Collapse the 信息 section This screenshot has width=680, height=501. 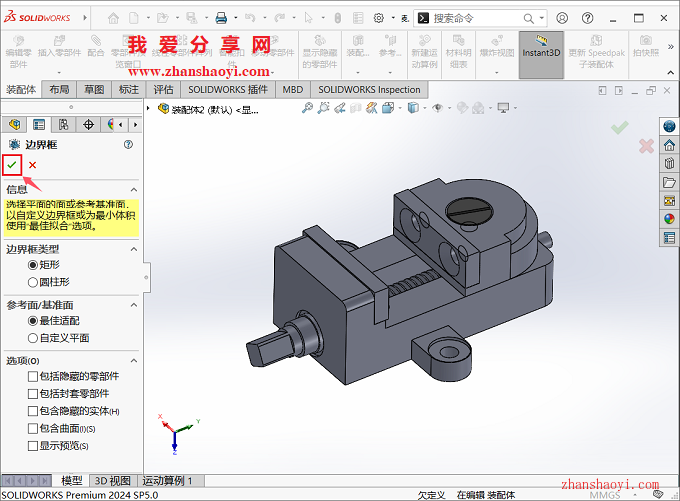(134, 189)
